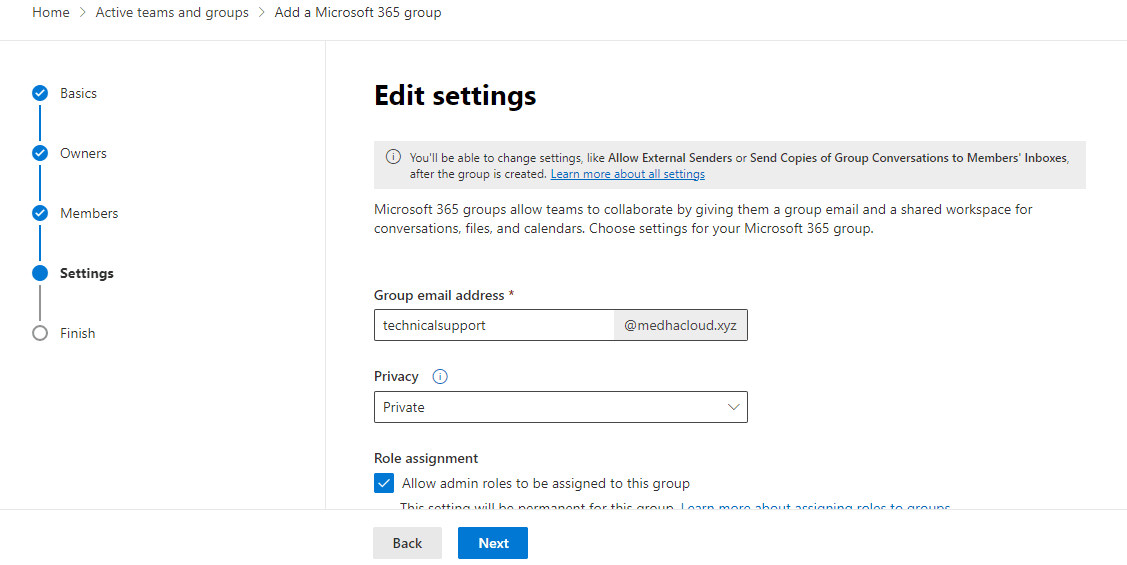
Task: Click the empty Finish step circle
Action: [40, 333]
